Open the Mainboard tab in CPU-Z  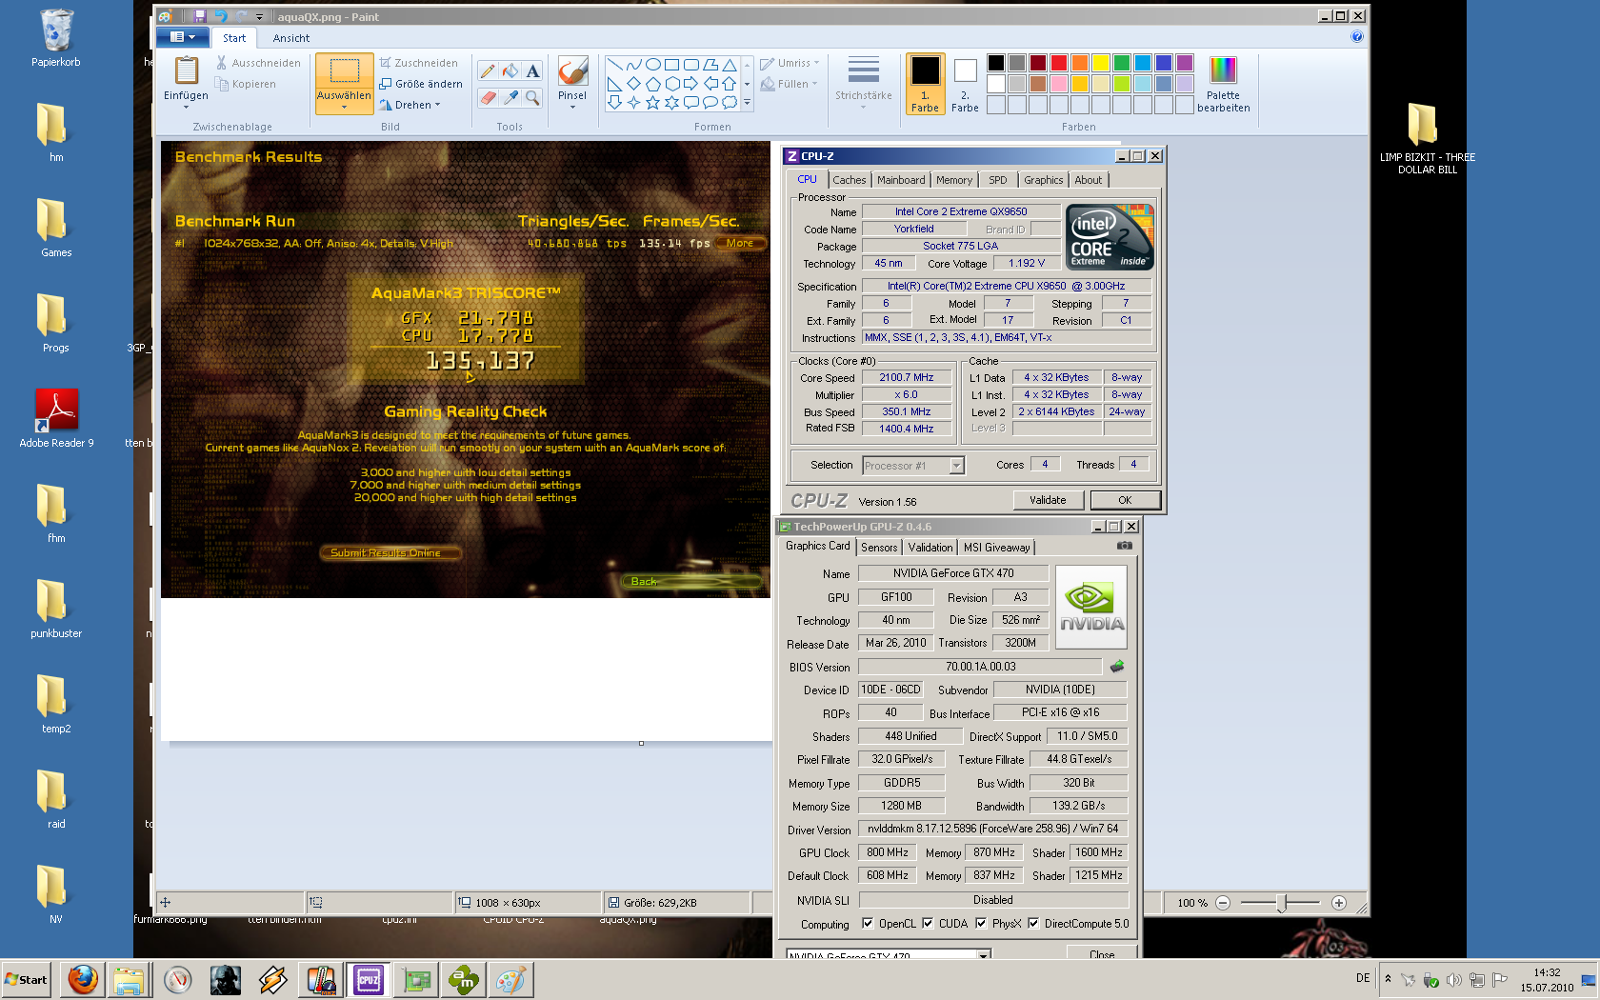point(901,180)
